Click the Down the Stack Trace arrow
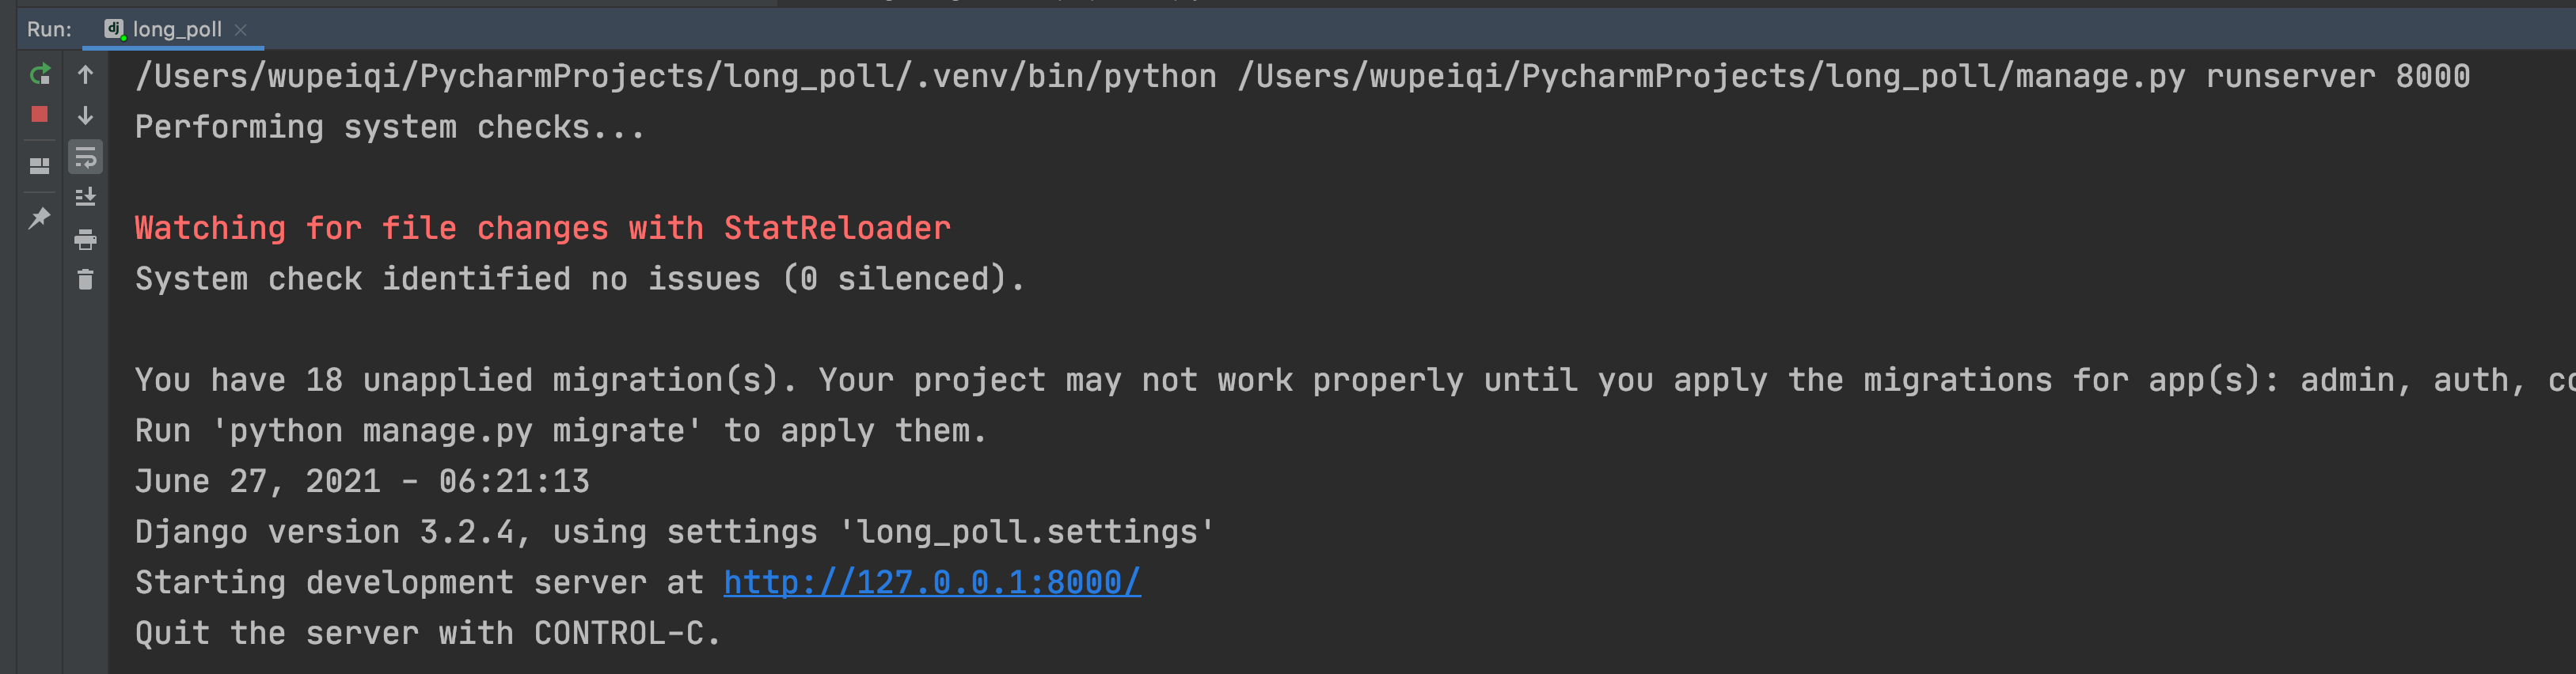2576x674 pixels. [x=85, y=117]
